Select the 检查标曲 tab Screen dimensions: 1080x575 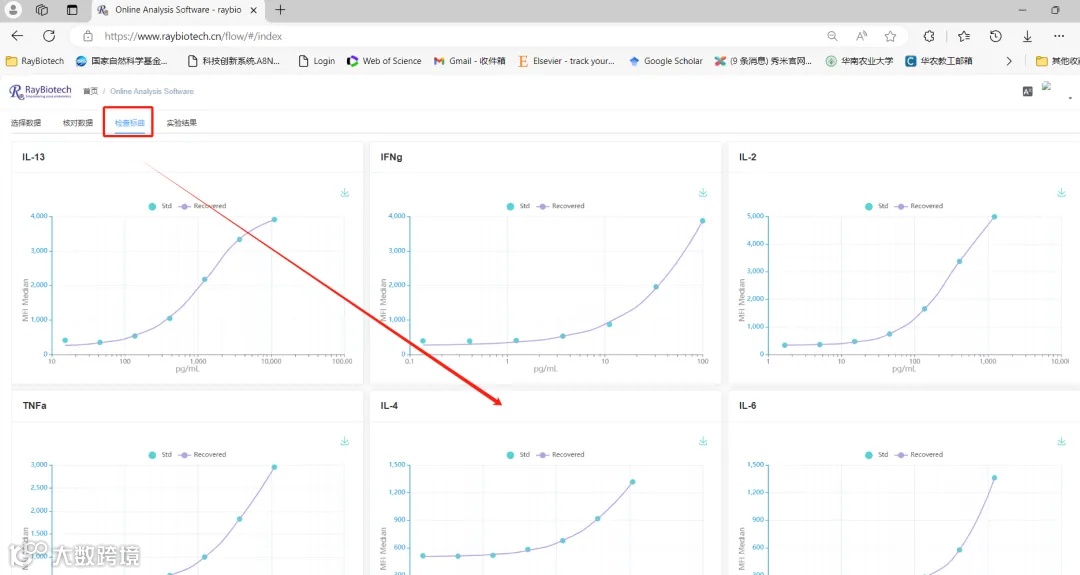click(129, 123)
